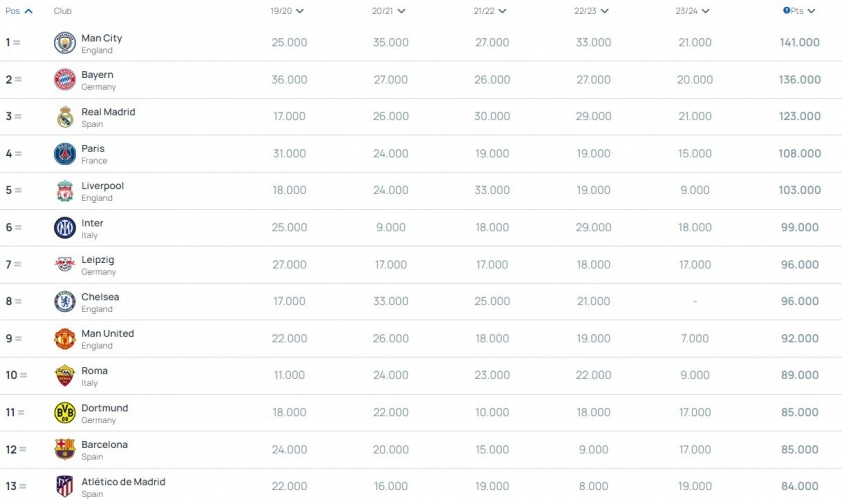The width and height of the screenshot is (842, 499).
Task: Sort by the Pts column chevron
Action: tap(811, 11)
